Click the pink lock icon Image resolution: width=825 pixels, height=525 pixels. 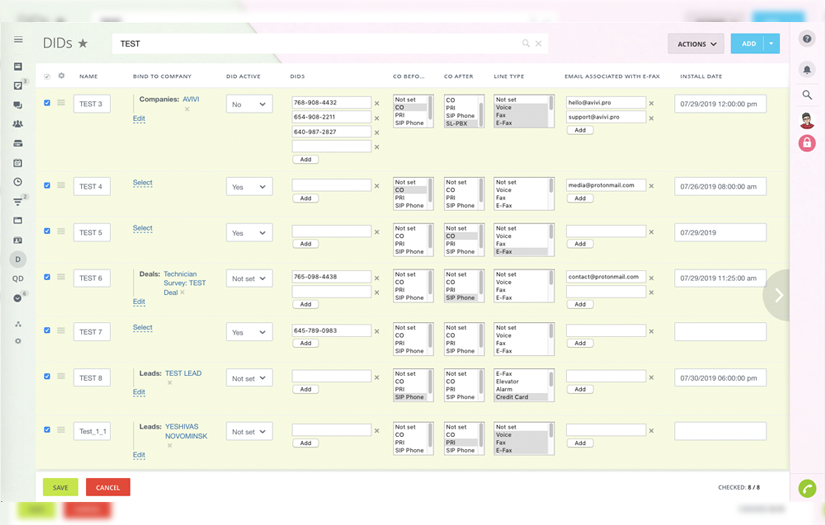pos(807,143)
